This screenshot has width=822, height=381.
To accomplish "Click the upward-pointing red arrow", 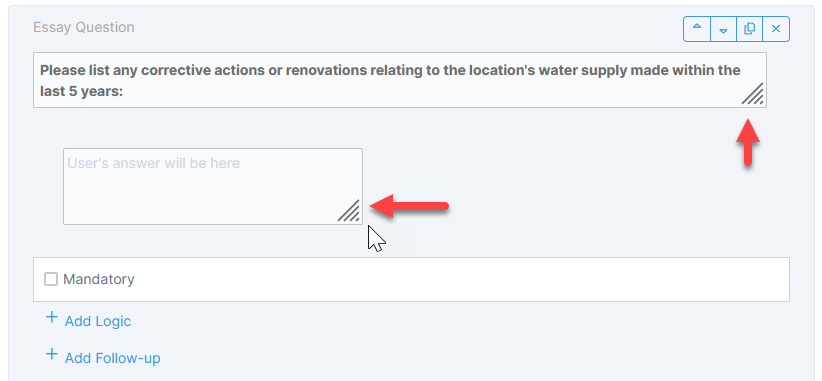I will [748, 143].
